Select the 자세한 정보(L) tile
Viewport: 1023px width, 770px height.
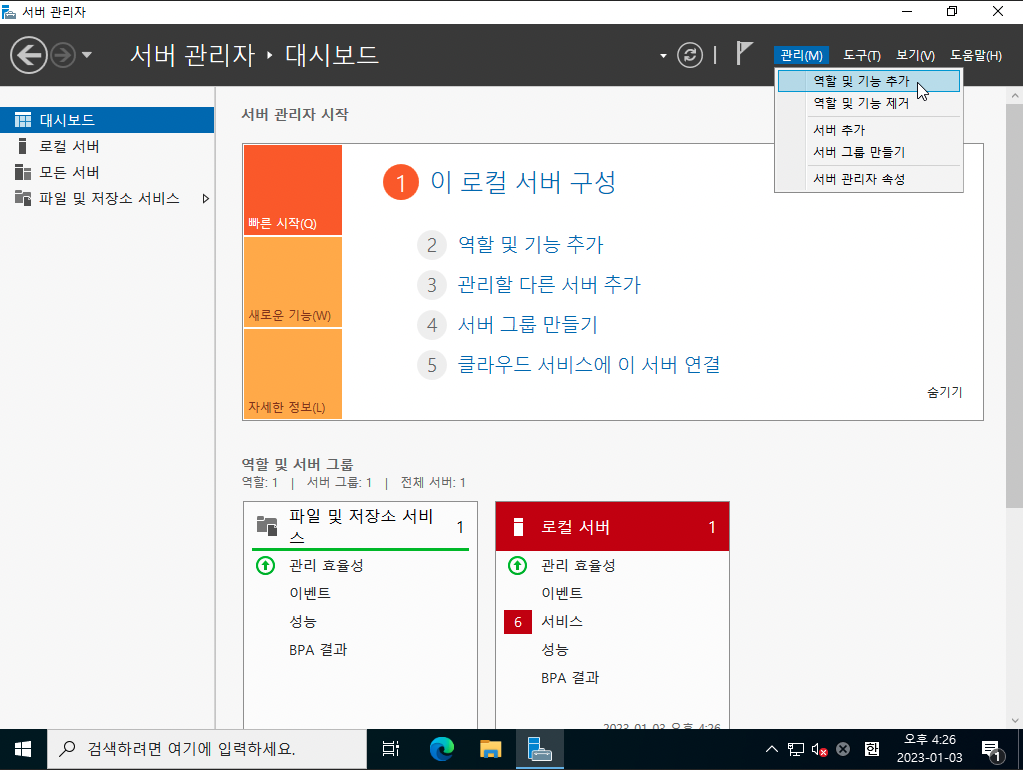coord(293,374)
